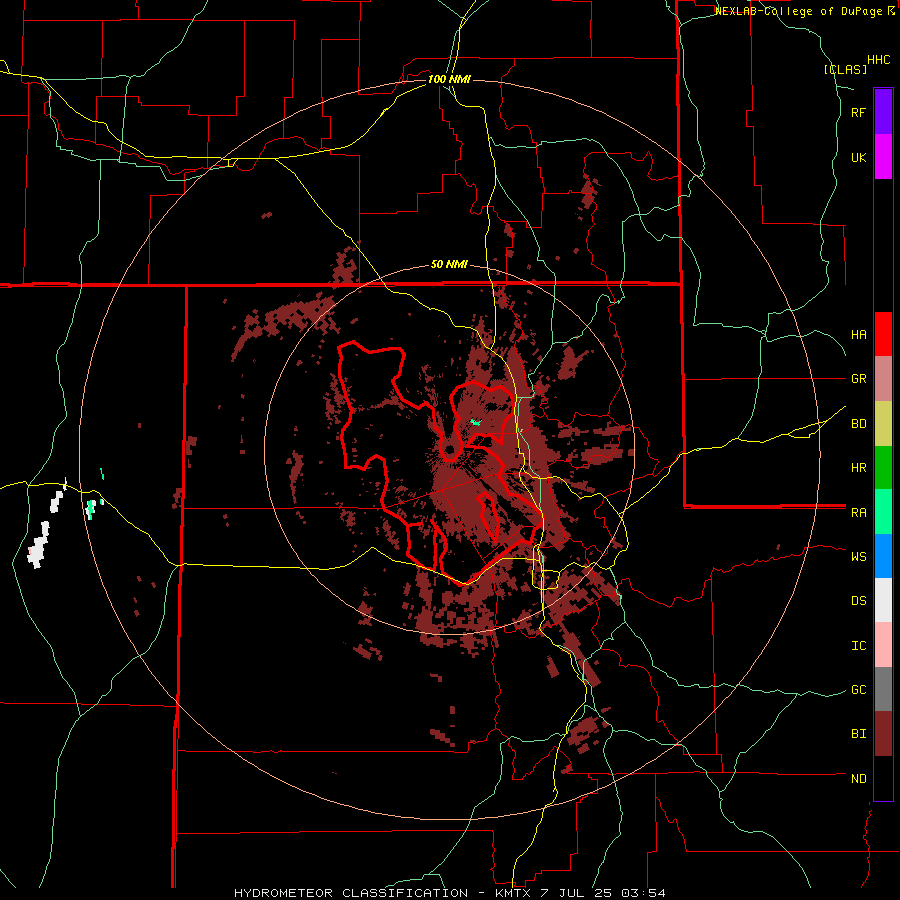
Task: Click the HA red legend swatch
Action: (883, 334)
